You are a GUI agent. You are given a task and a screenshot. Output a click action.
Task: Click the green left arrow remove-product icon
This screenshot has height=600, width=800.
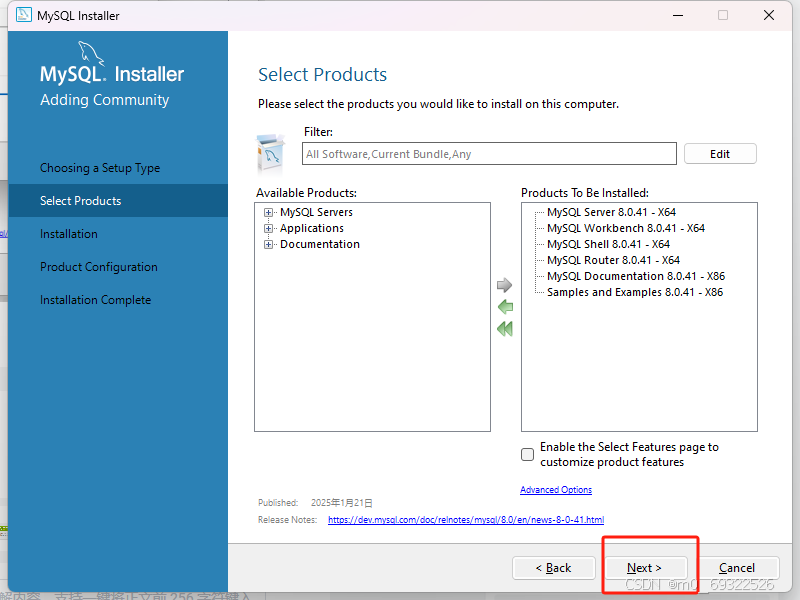pyautogui.click(x=505, y=307)
